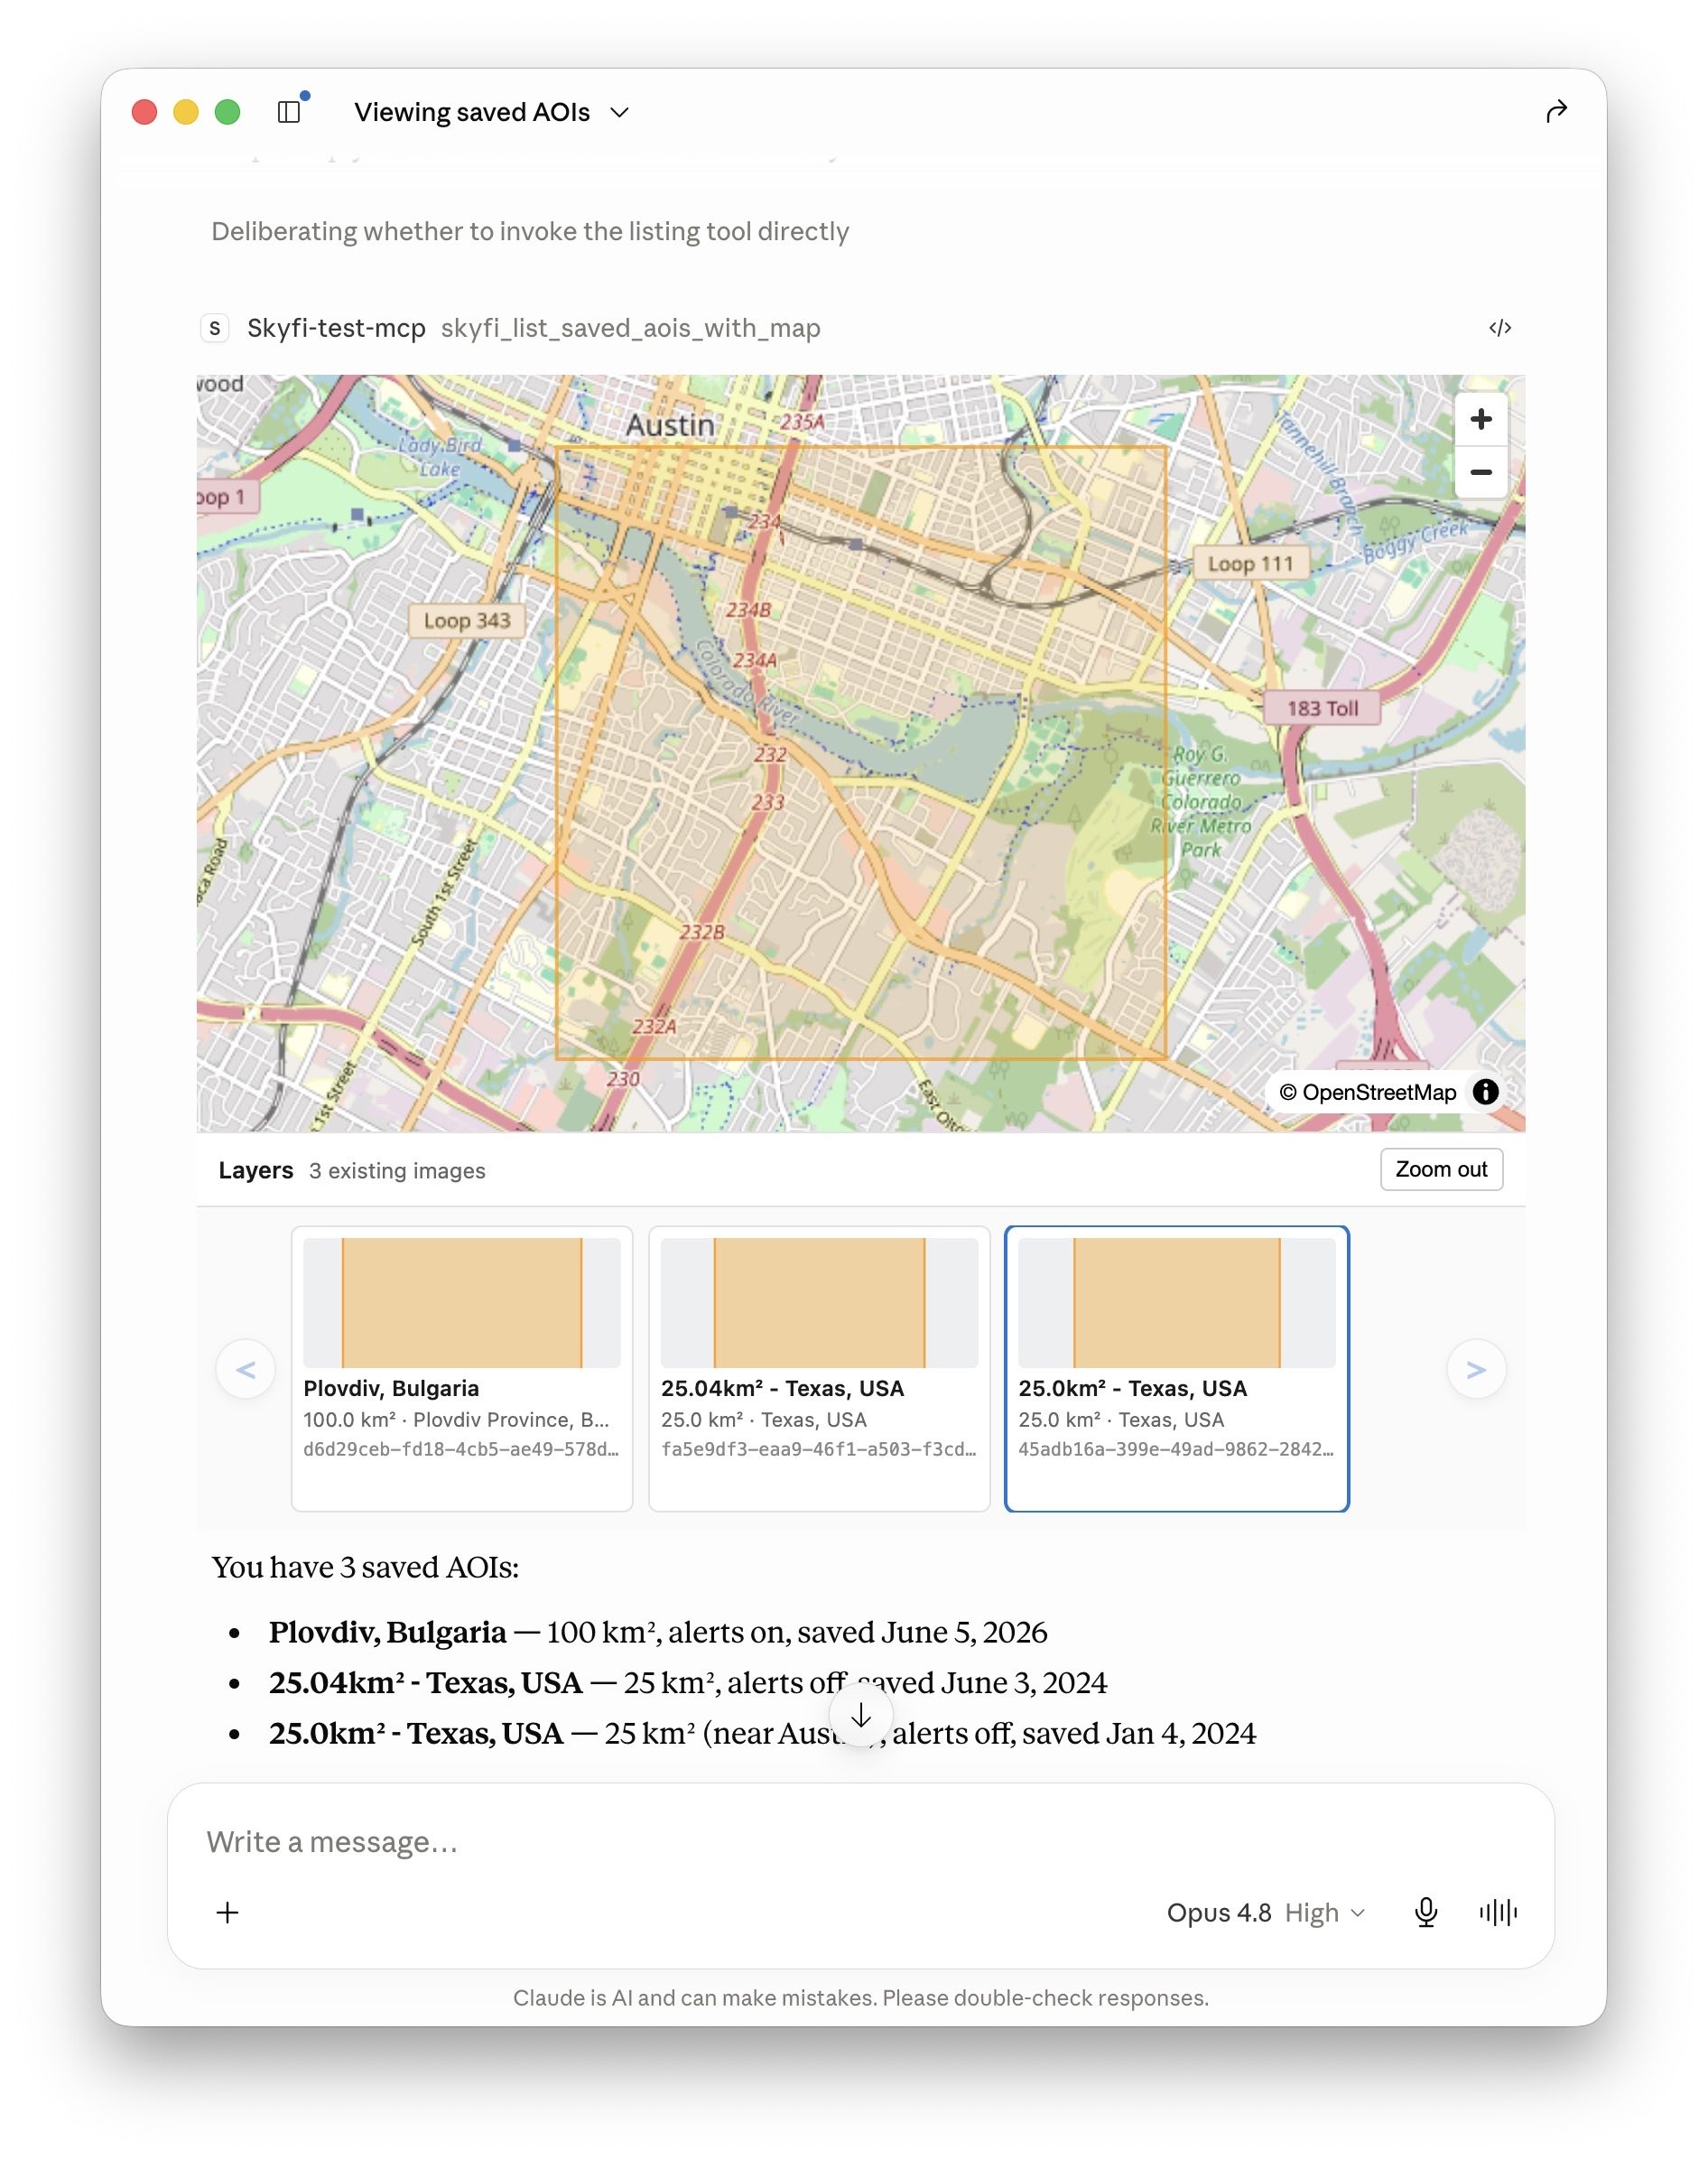Click the © OpenStreetMap link
The height and width of the screenshot is (2160, 1708).
click(1368, 1092)
